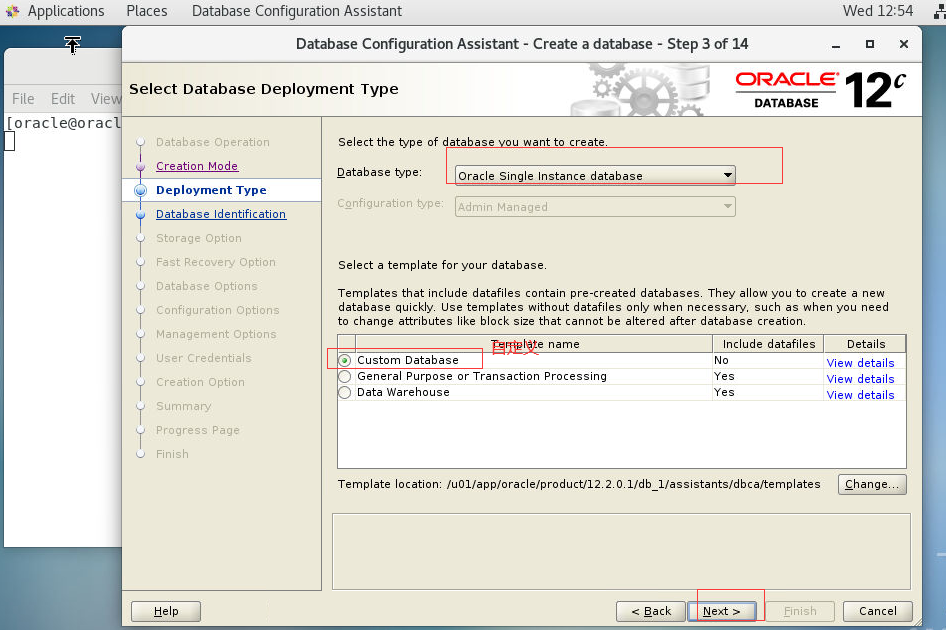
Task: Click the Database Identification step bullet icon
Action: point(141,215)
